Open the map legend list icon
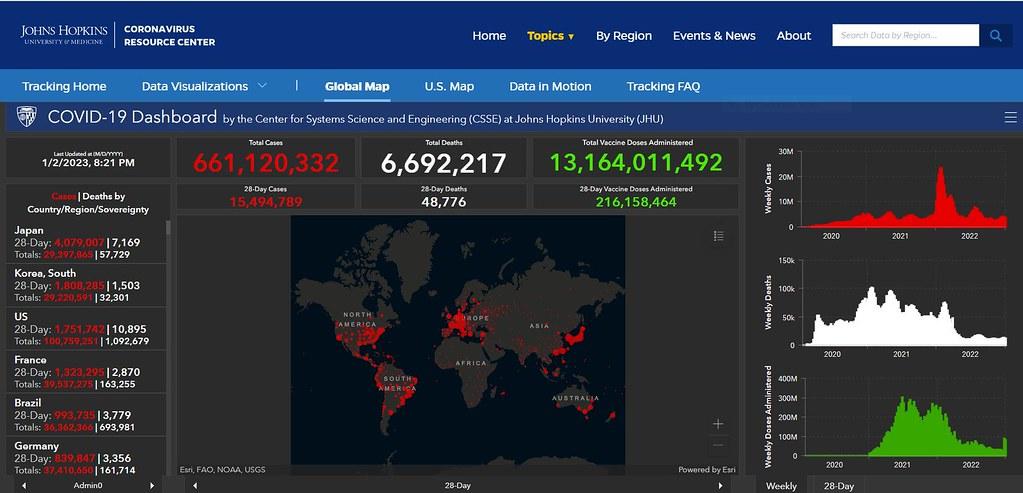Screen dimensions: 1023x493 click(718, 236)
